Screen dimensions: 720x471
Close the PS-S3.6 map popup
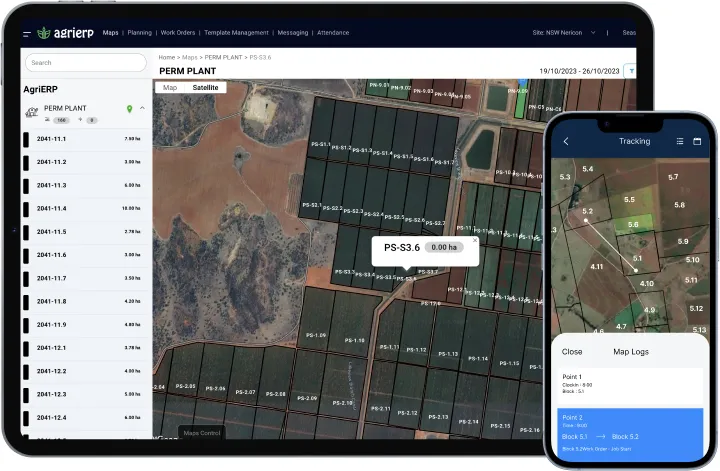(475, 240)
